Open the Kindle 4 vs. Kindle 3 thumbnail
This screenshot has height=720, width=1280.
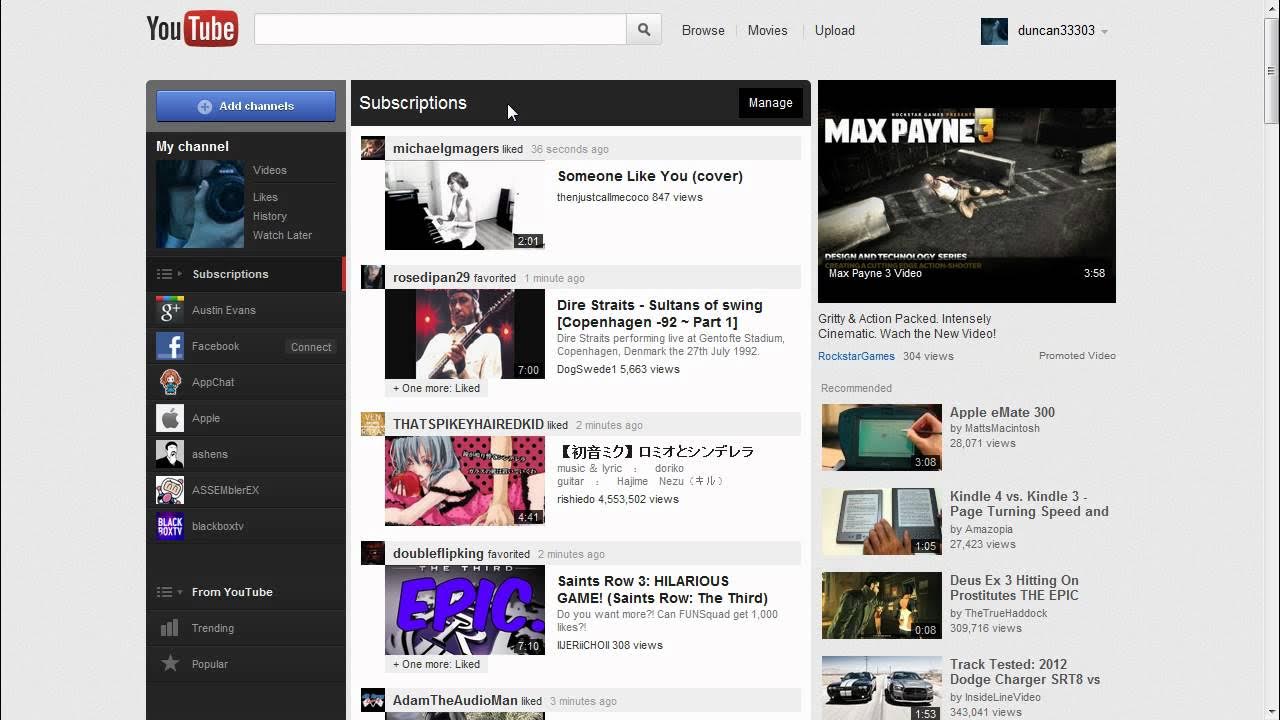point(882,521)
